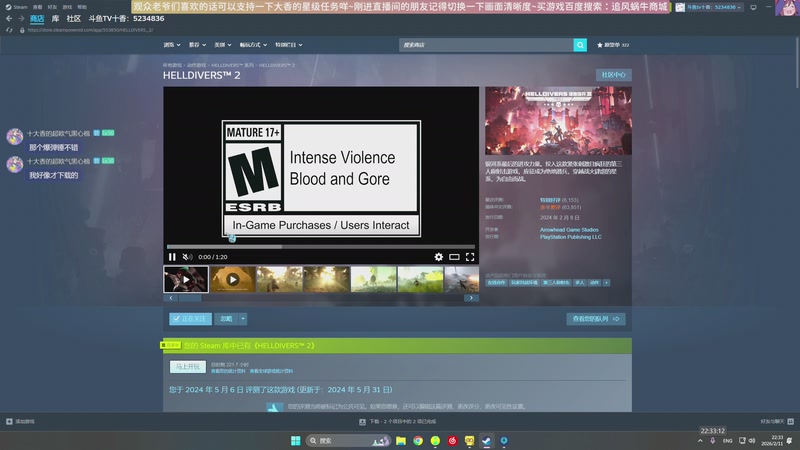
Task: Focus the store search input field
Action: point(486,45)
